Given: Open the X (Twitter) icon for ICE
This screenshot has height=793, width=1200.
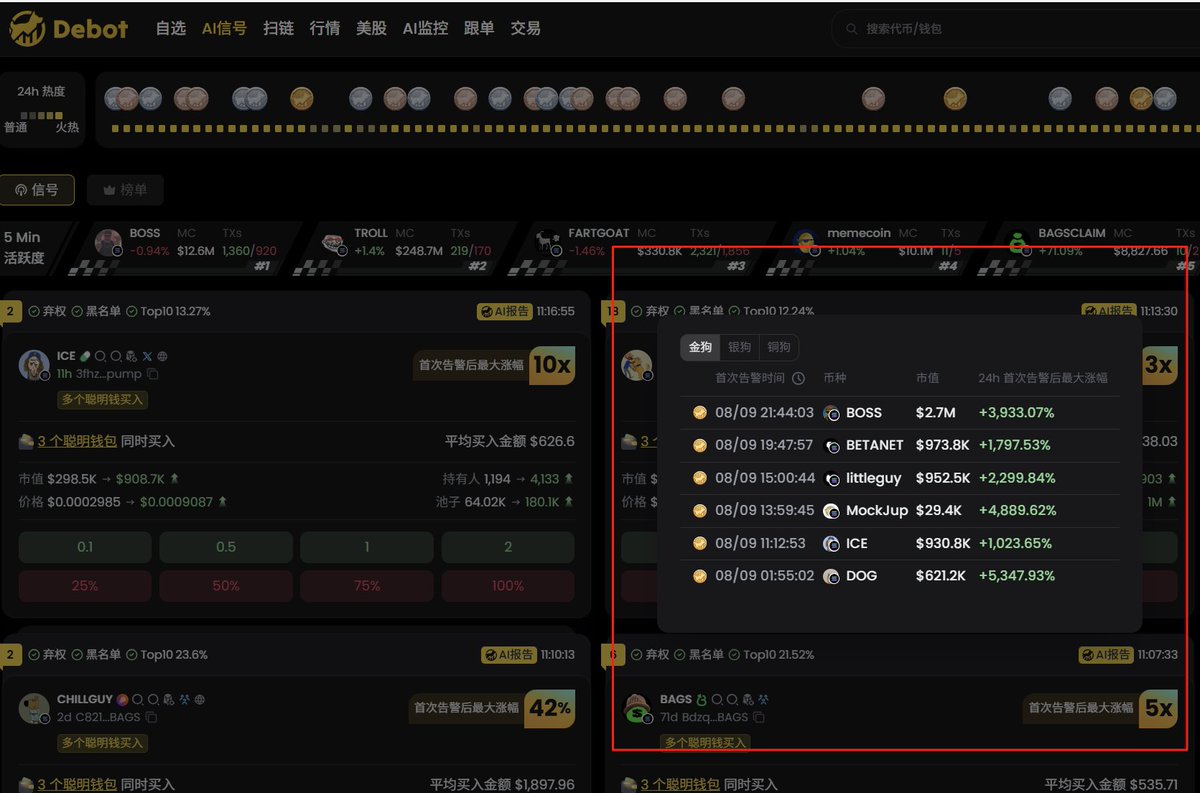Looking at the screenshot, I should (147, 356).
